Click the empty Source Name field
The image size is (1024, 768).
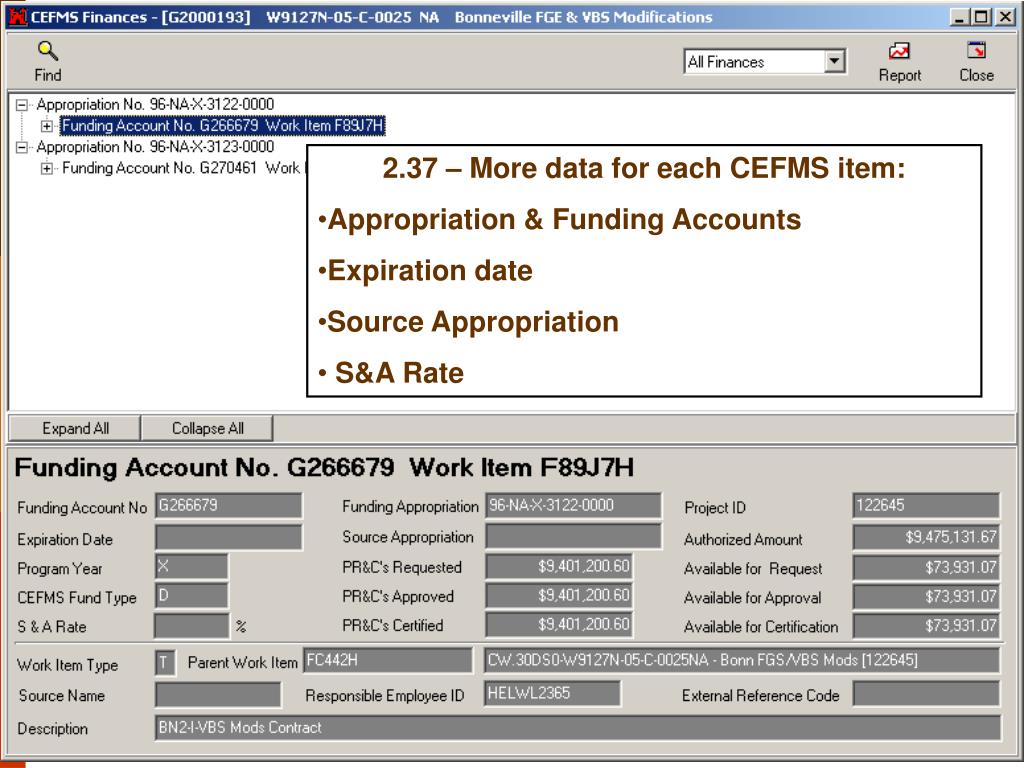point(218,694)
